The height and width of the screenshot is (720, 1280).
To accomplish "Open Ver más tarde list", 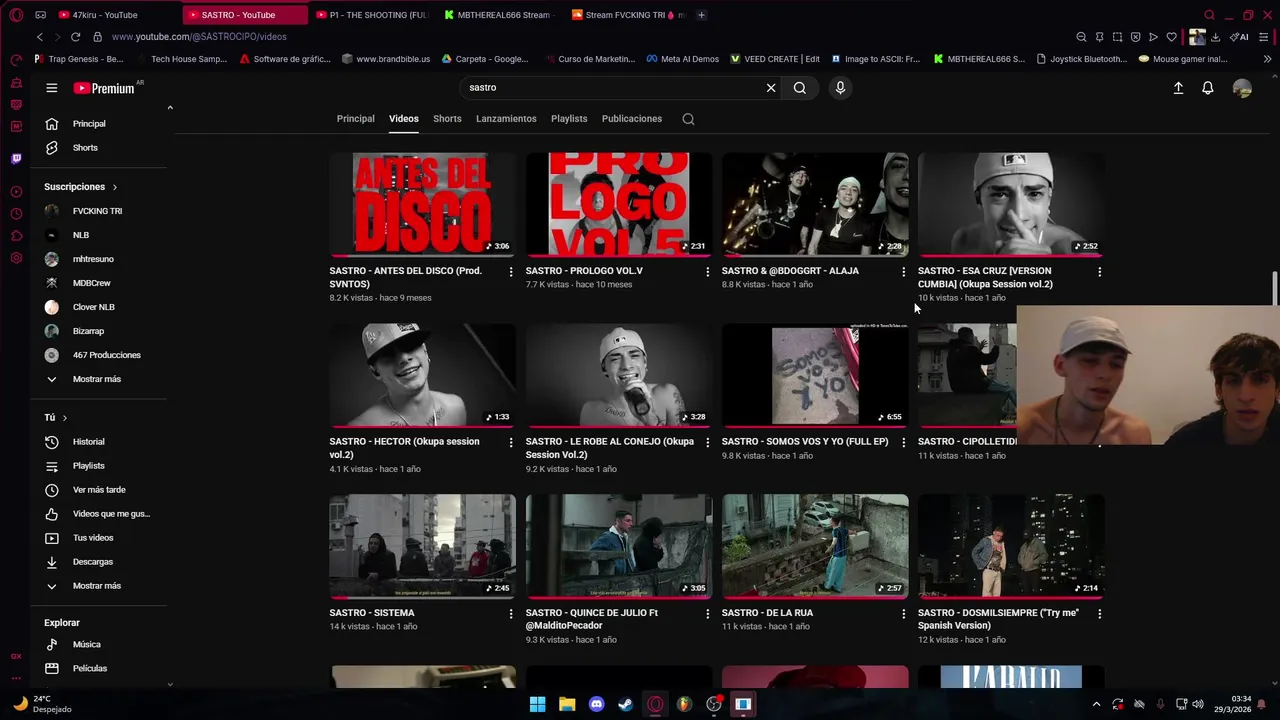I will [x=99, y=490].
